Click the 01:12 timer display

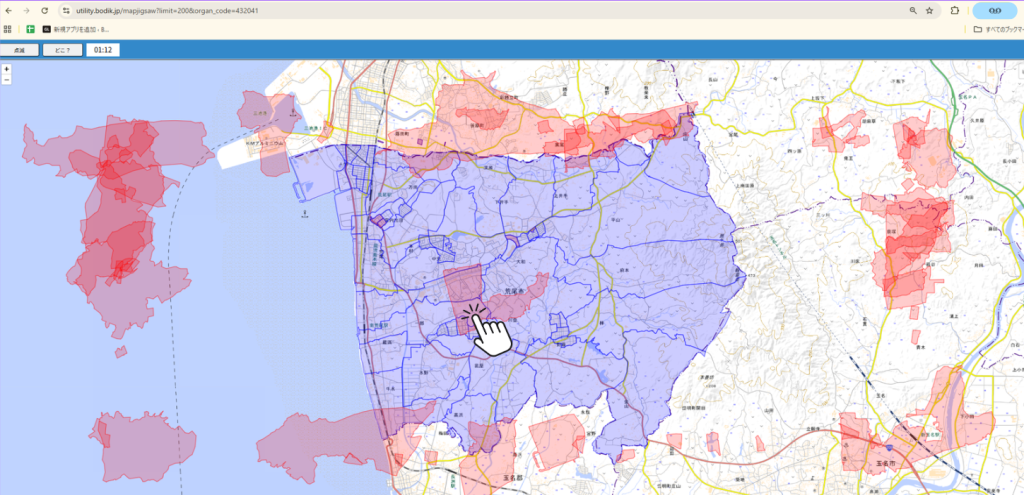(x=102, y=49)
